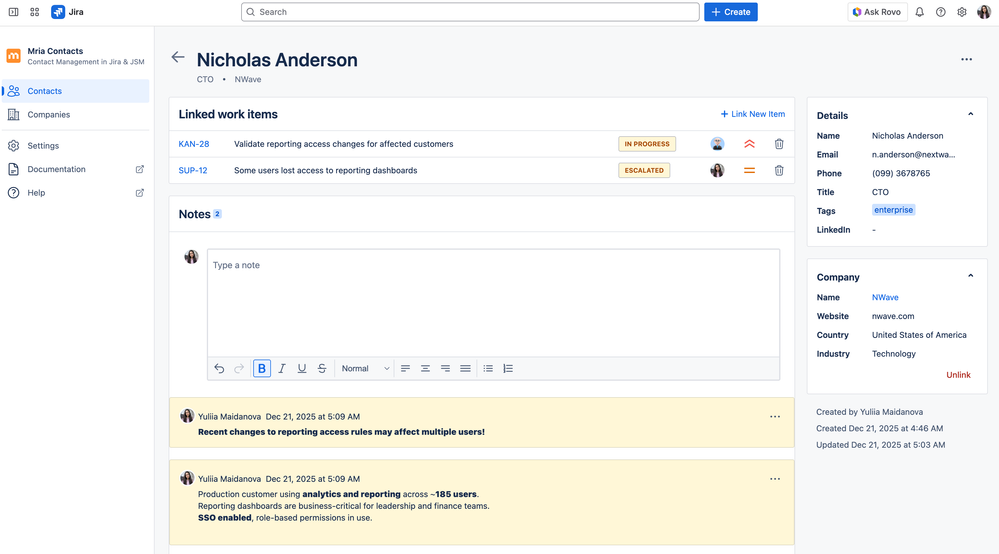
Task: Click the SUP-12 medium priority icon
Action: tap(749, 171)
